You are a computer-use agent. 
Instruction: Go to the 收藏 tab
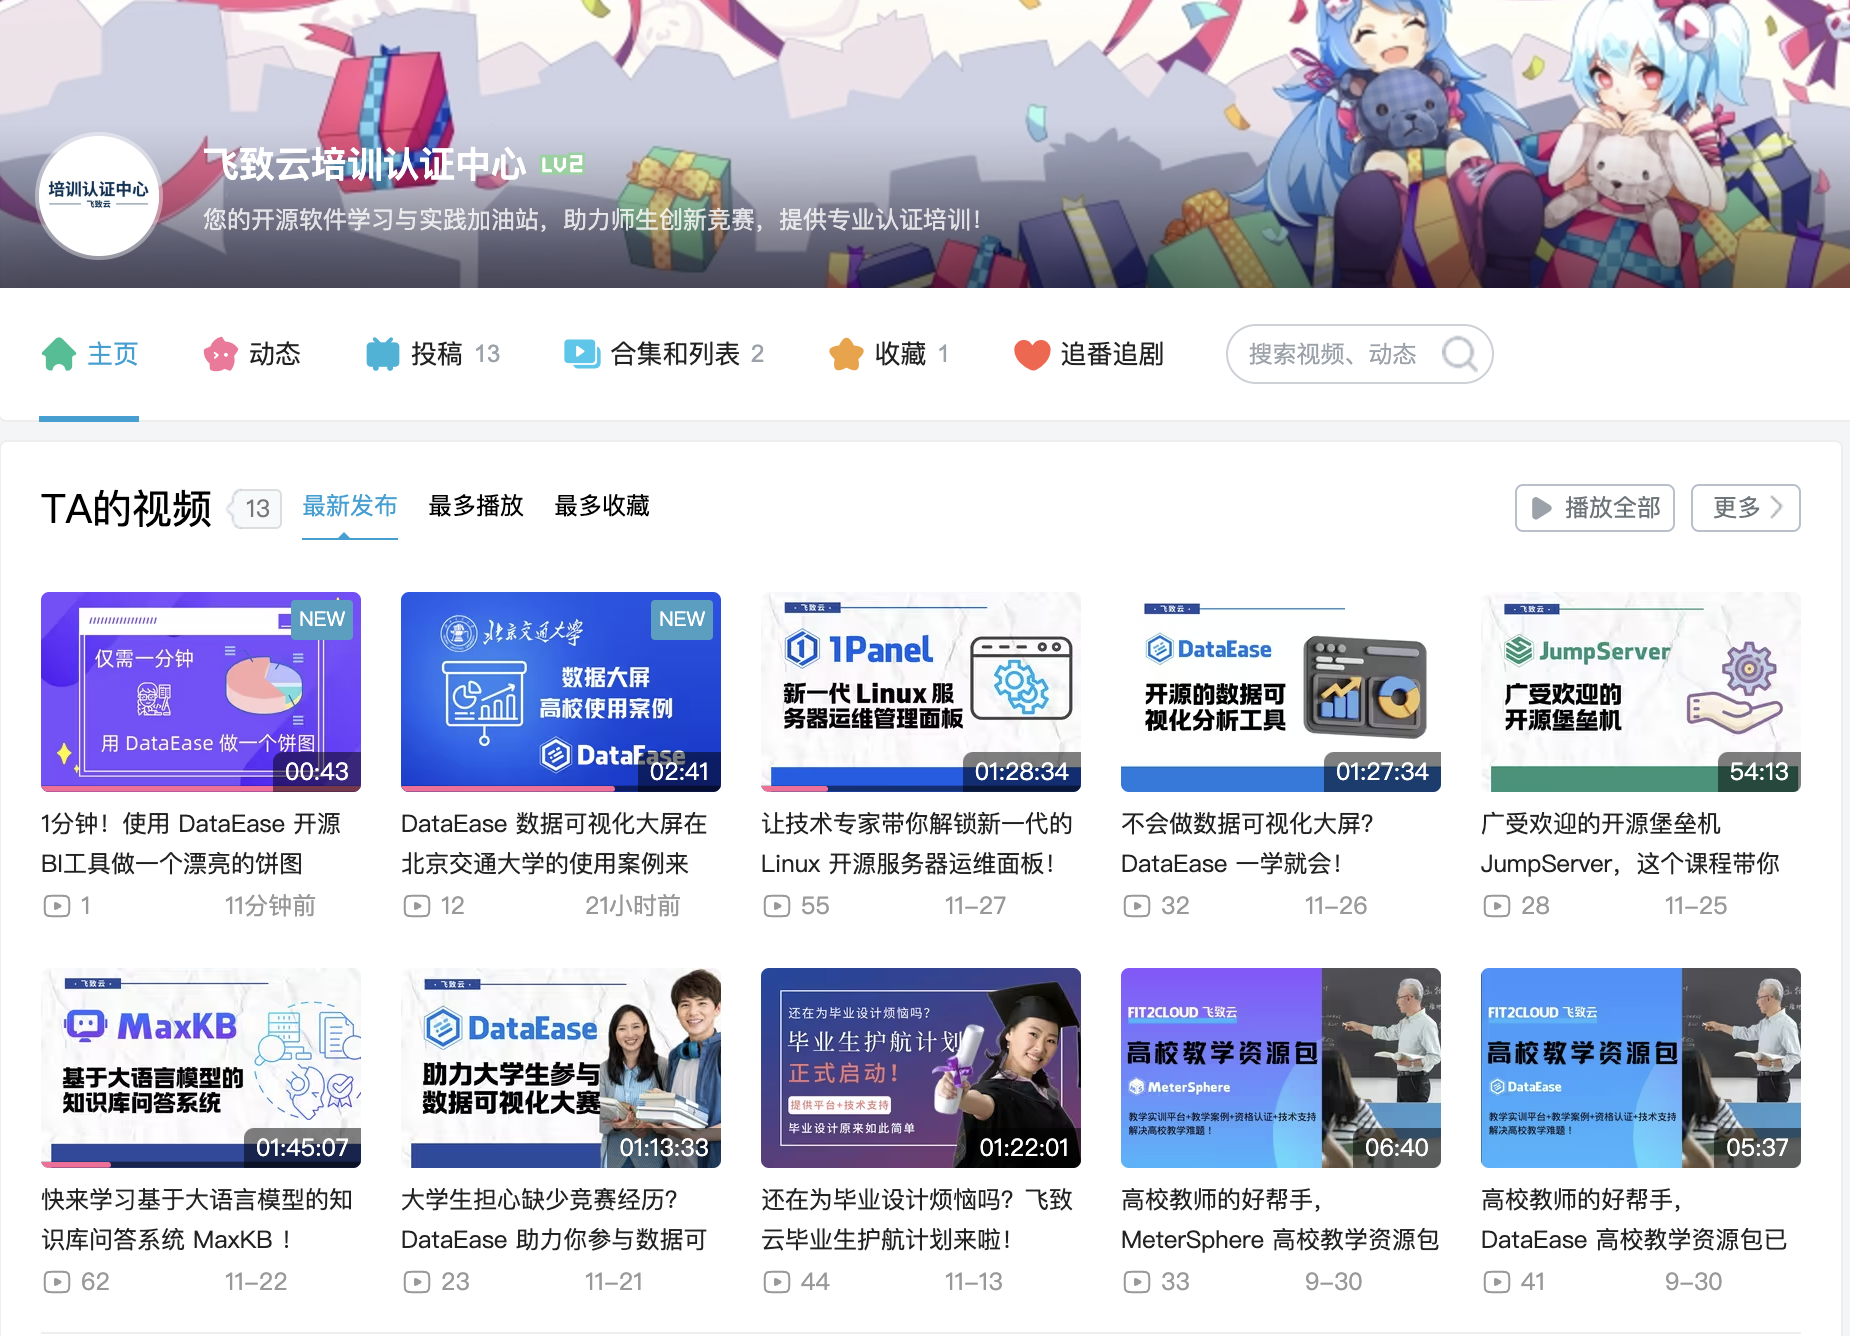tap(888, 354)
